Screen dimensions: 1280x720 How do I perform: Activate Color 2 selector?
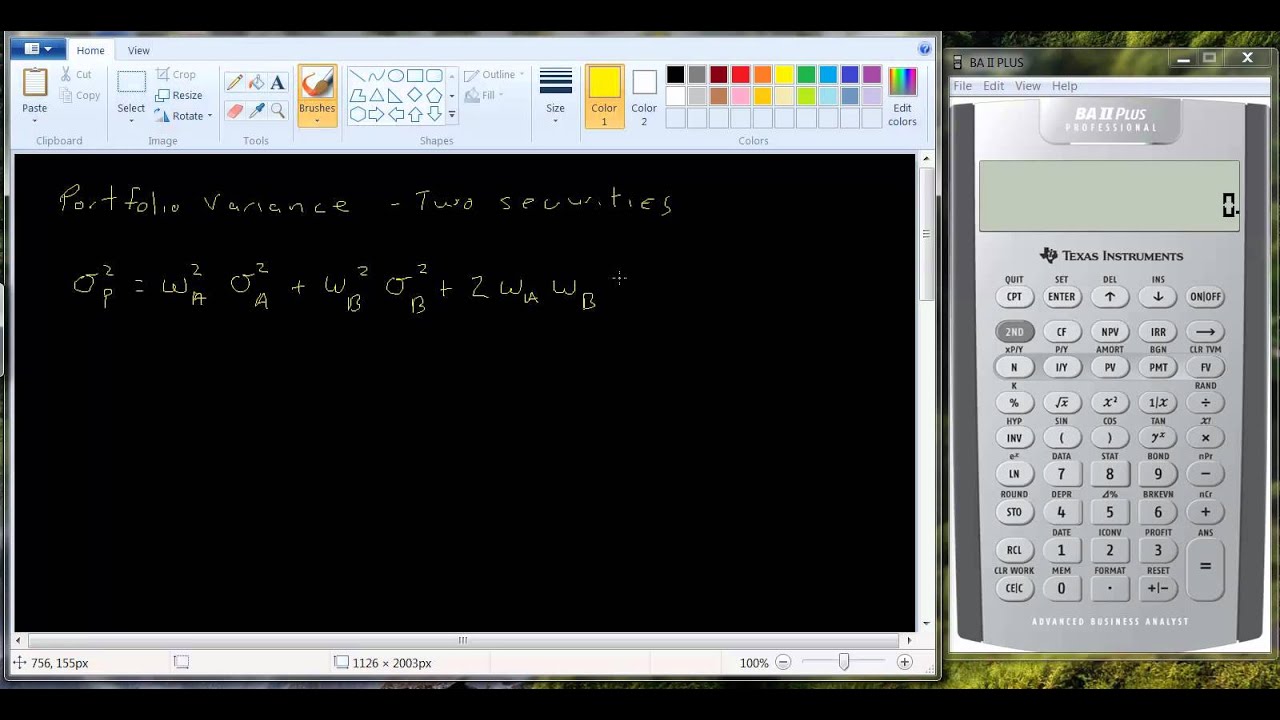[x=644, y=96]
